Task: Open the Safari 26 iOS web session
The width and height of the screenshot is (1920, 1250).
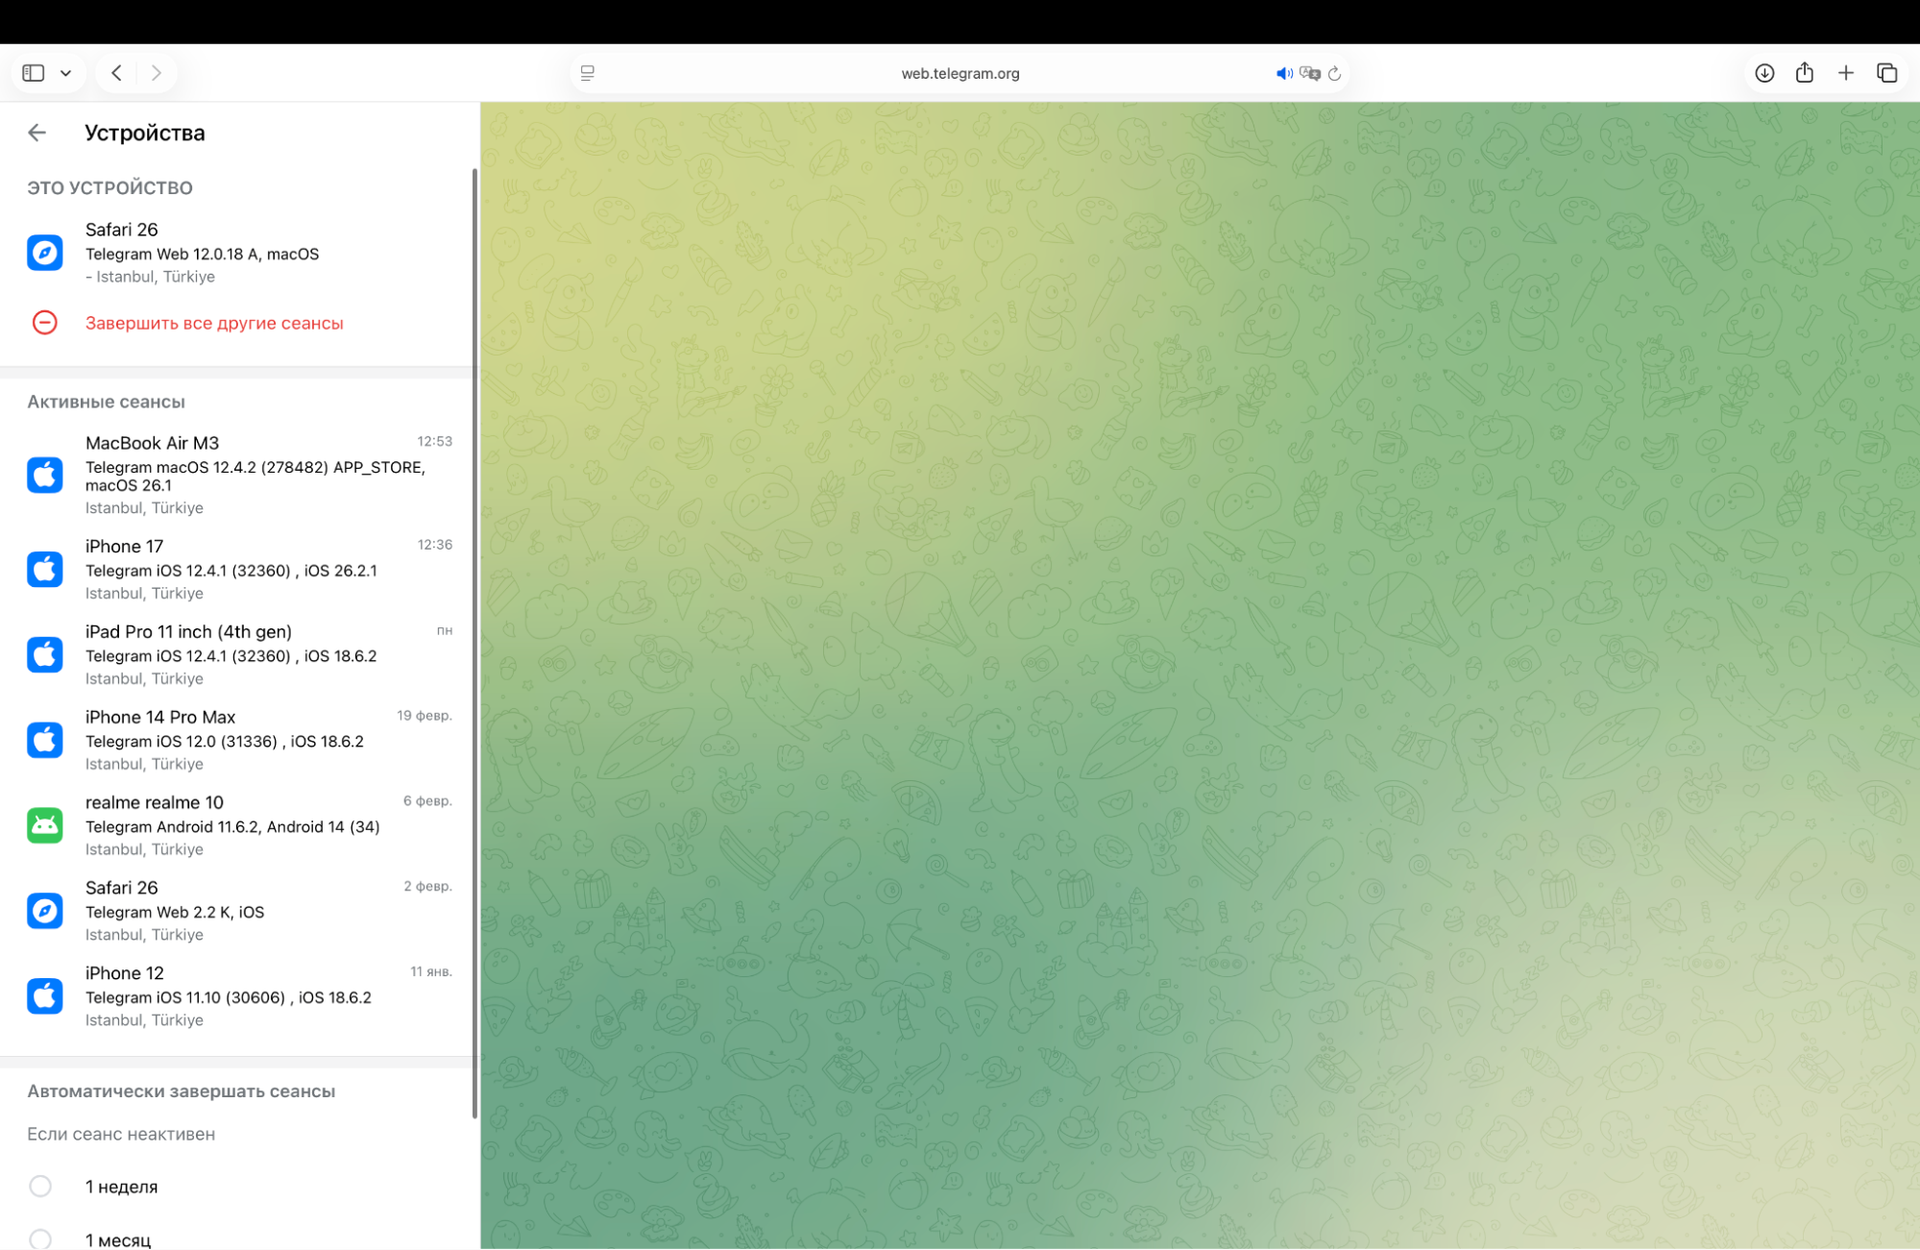Action: point(238,911)
